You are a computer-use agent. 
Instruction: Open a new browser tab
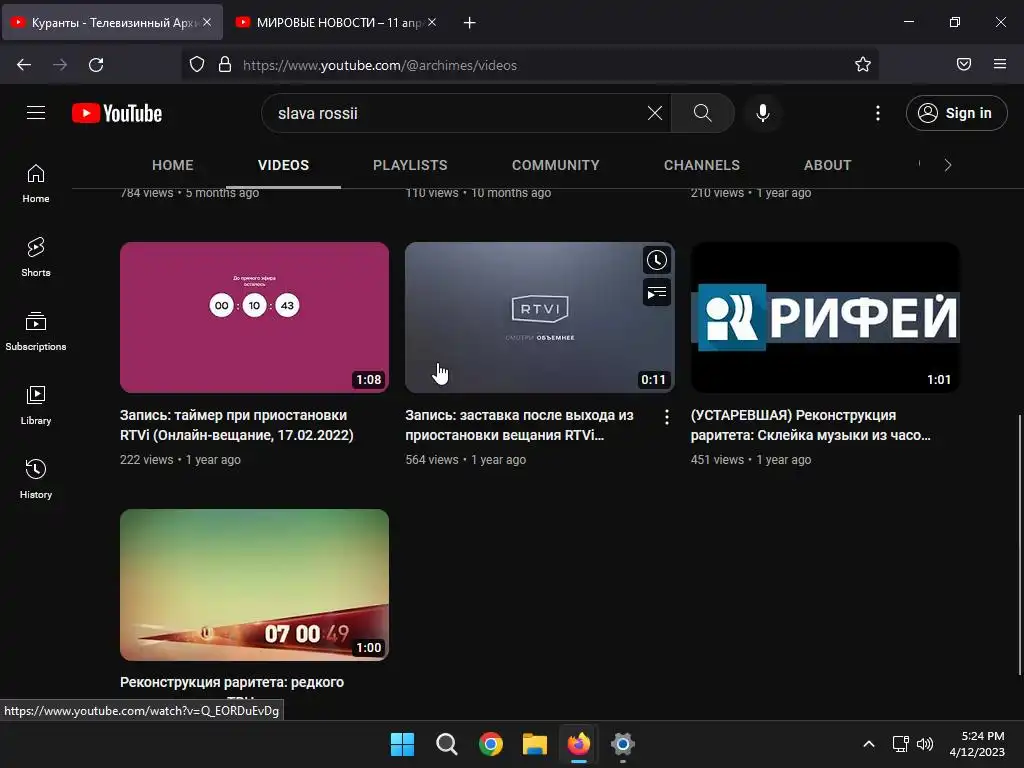tap(470, 23)
